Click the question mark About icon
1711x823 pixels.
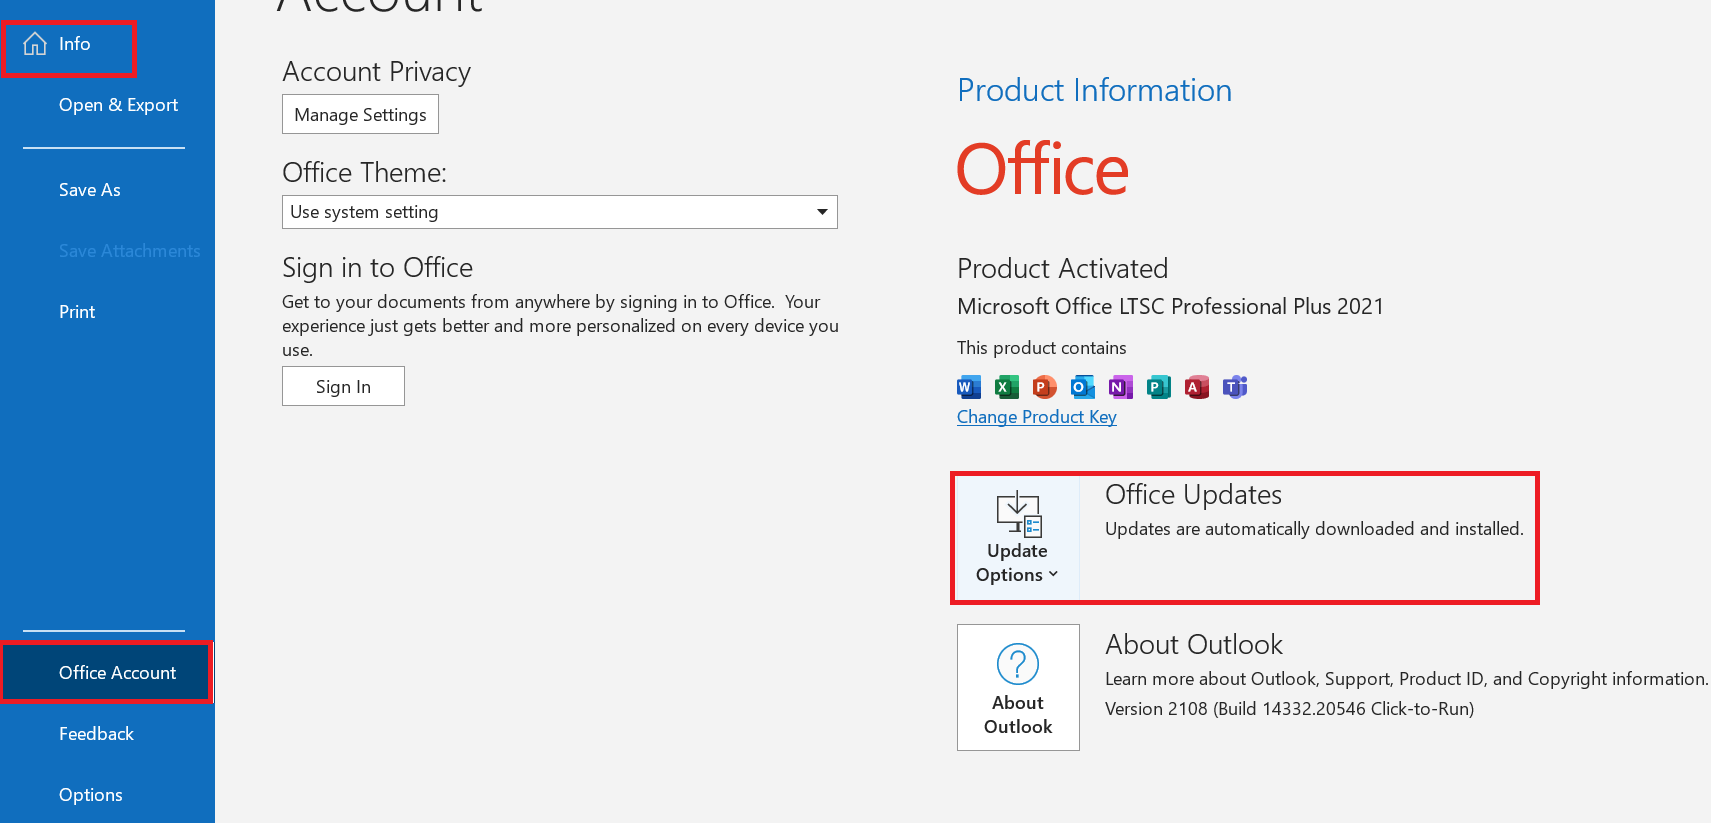tap(1018, 664)
